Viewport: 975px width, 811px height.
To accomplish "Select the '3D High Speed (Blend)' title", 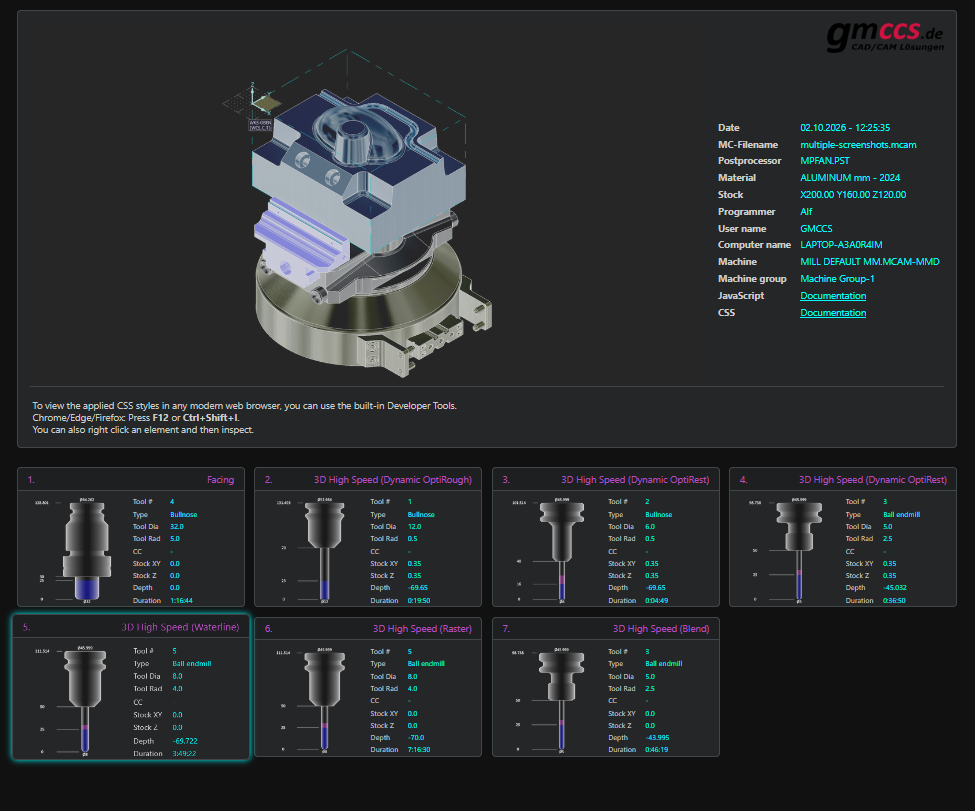I will [661, 629].
